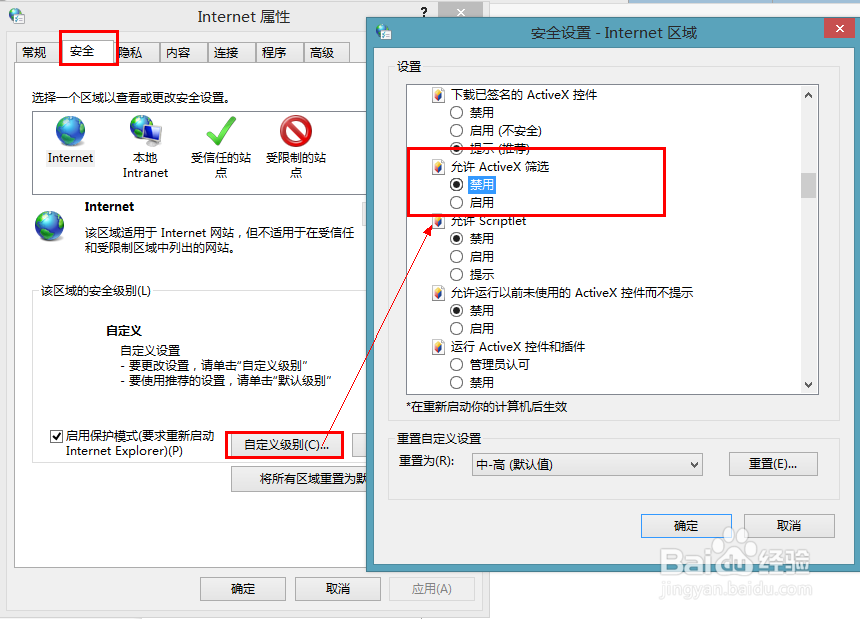Open the 重置为 中-高 (默认值) dropdown
The height and width of the screenshot is (619, 860).
[587, 464]
